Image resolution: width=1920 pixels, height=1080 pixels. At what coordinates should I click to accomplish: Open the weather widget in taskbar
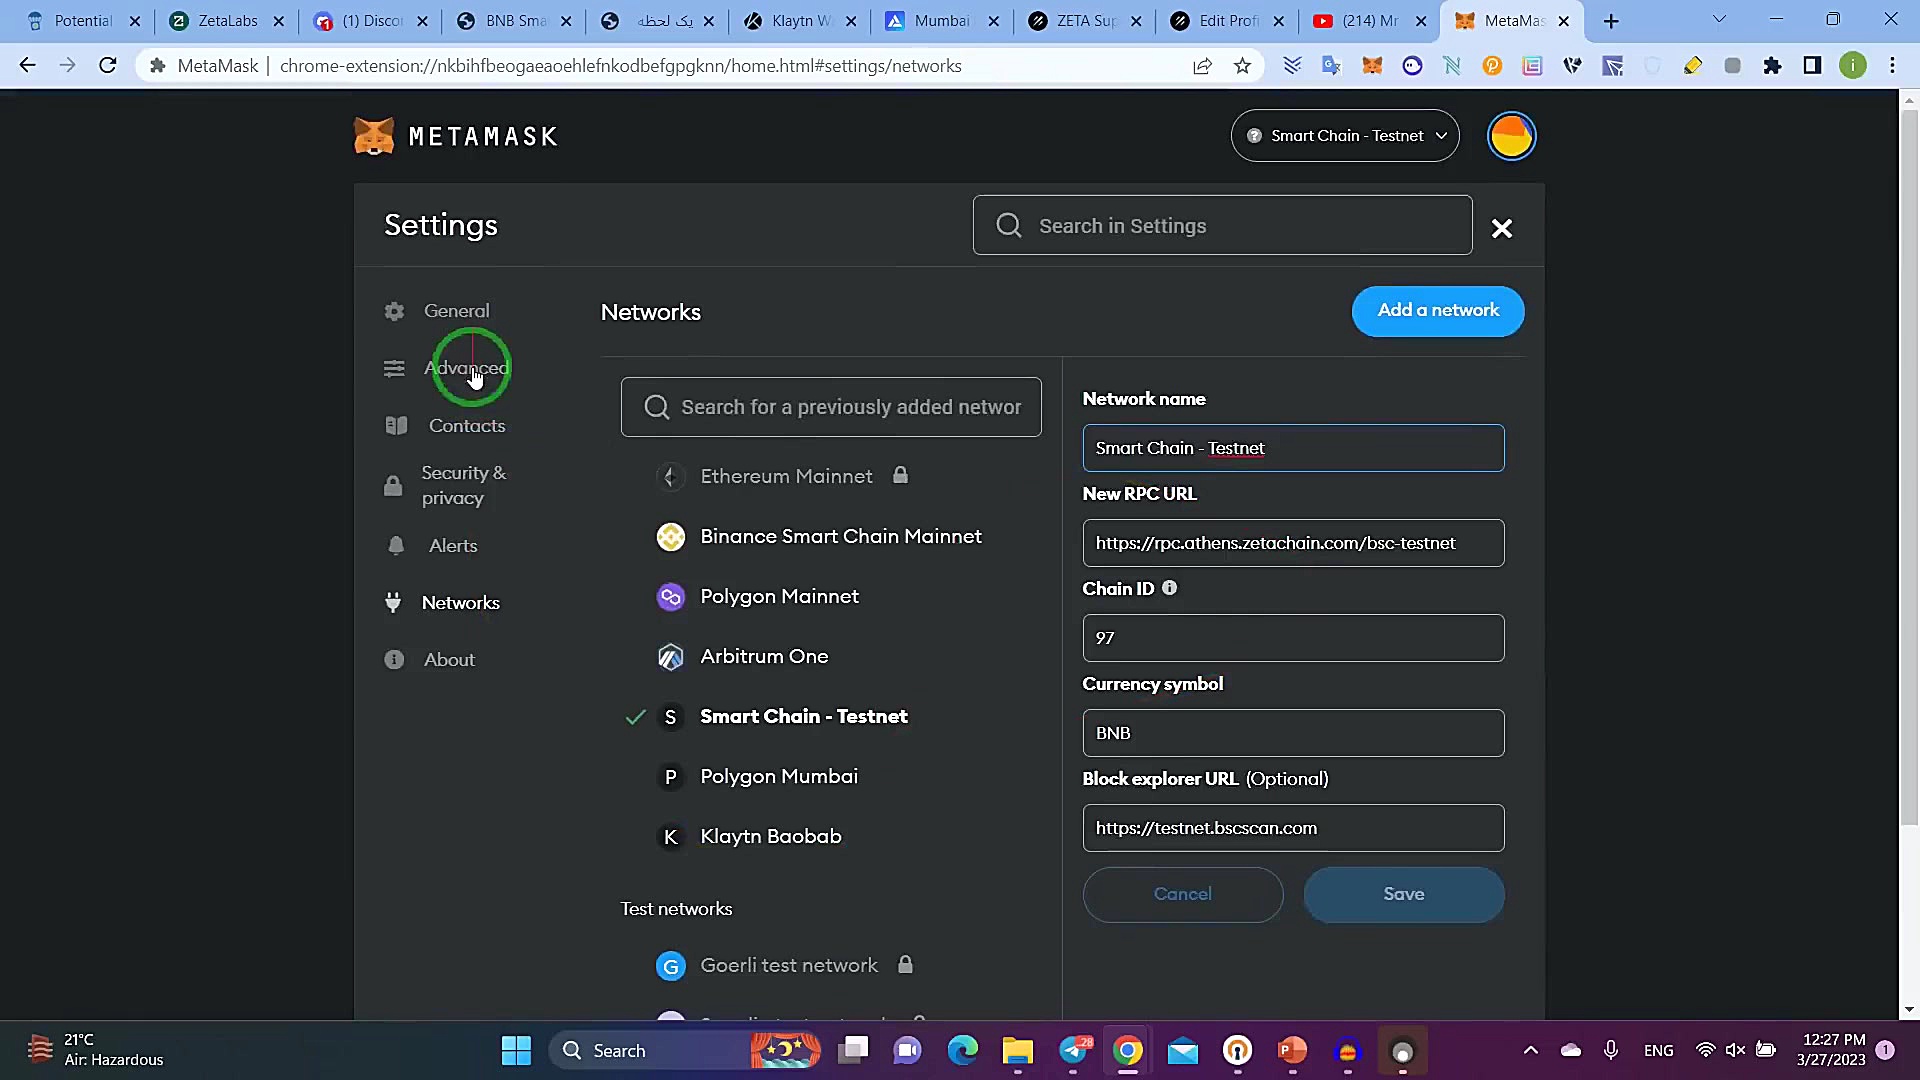tap(95, 1050)
